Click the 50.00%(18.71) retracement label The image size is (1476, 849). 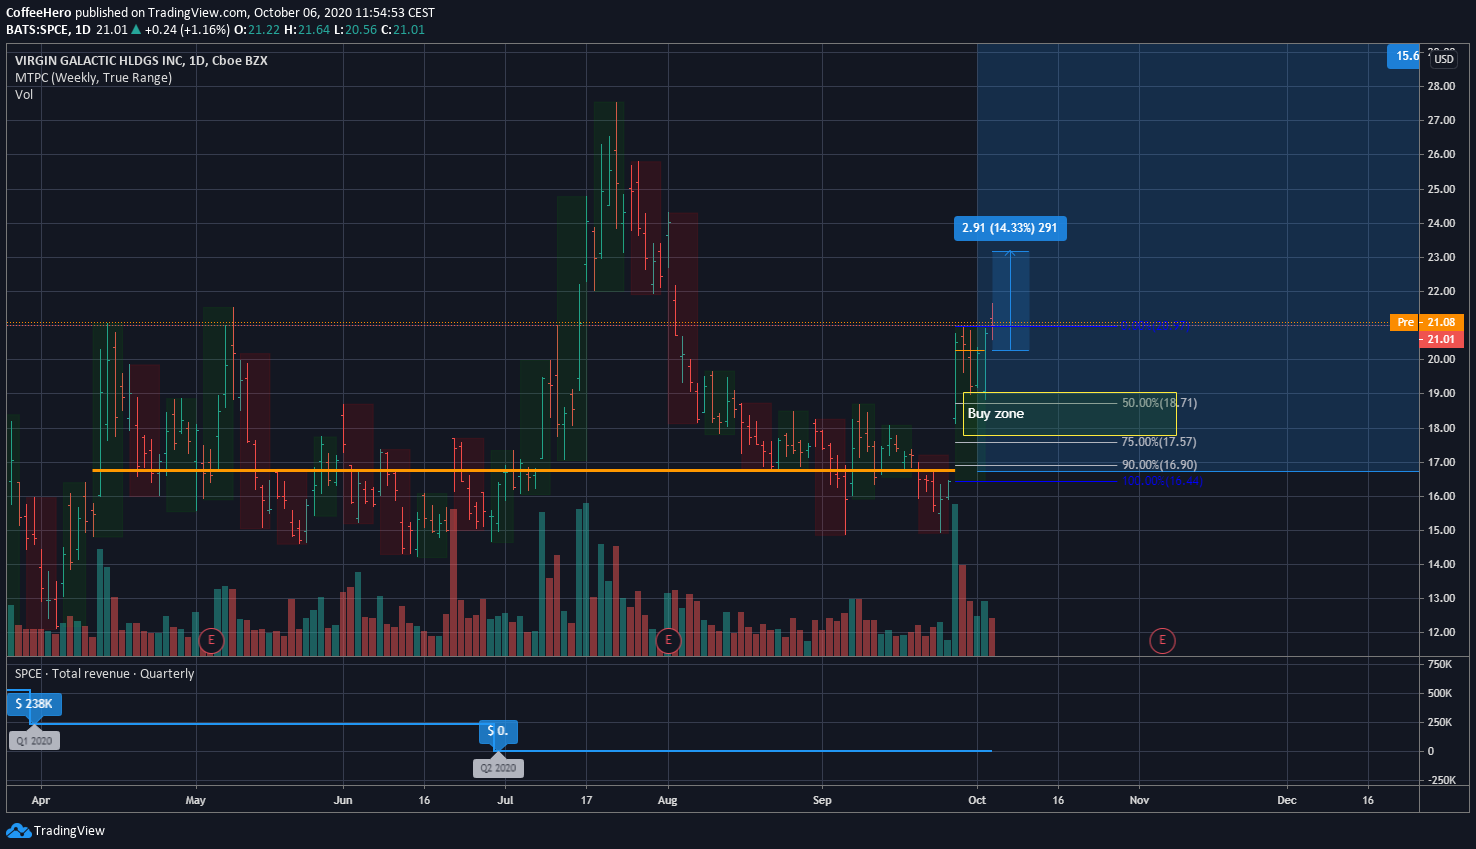click(1159, 403)
